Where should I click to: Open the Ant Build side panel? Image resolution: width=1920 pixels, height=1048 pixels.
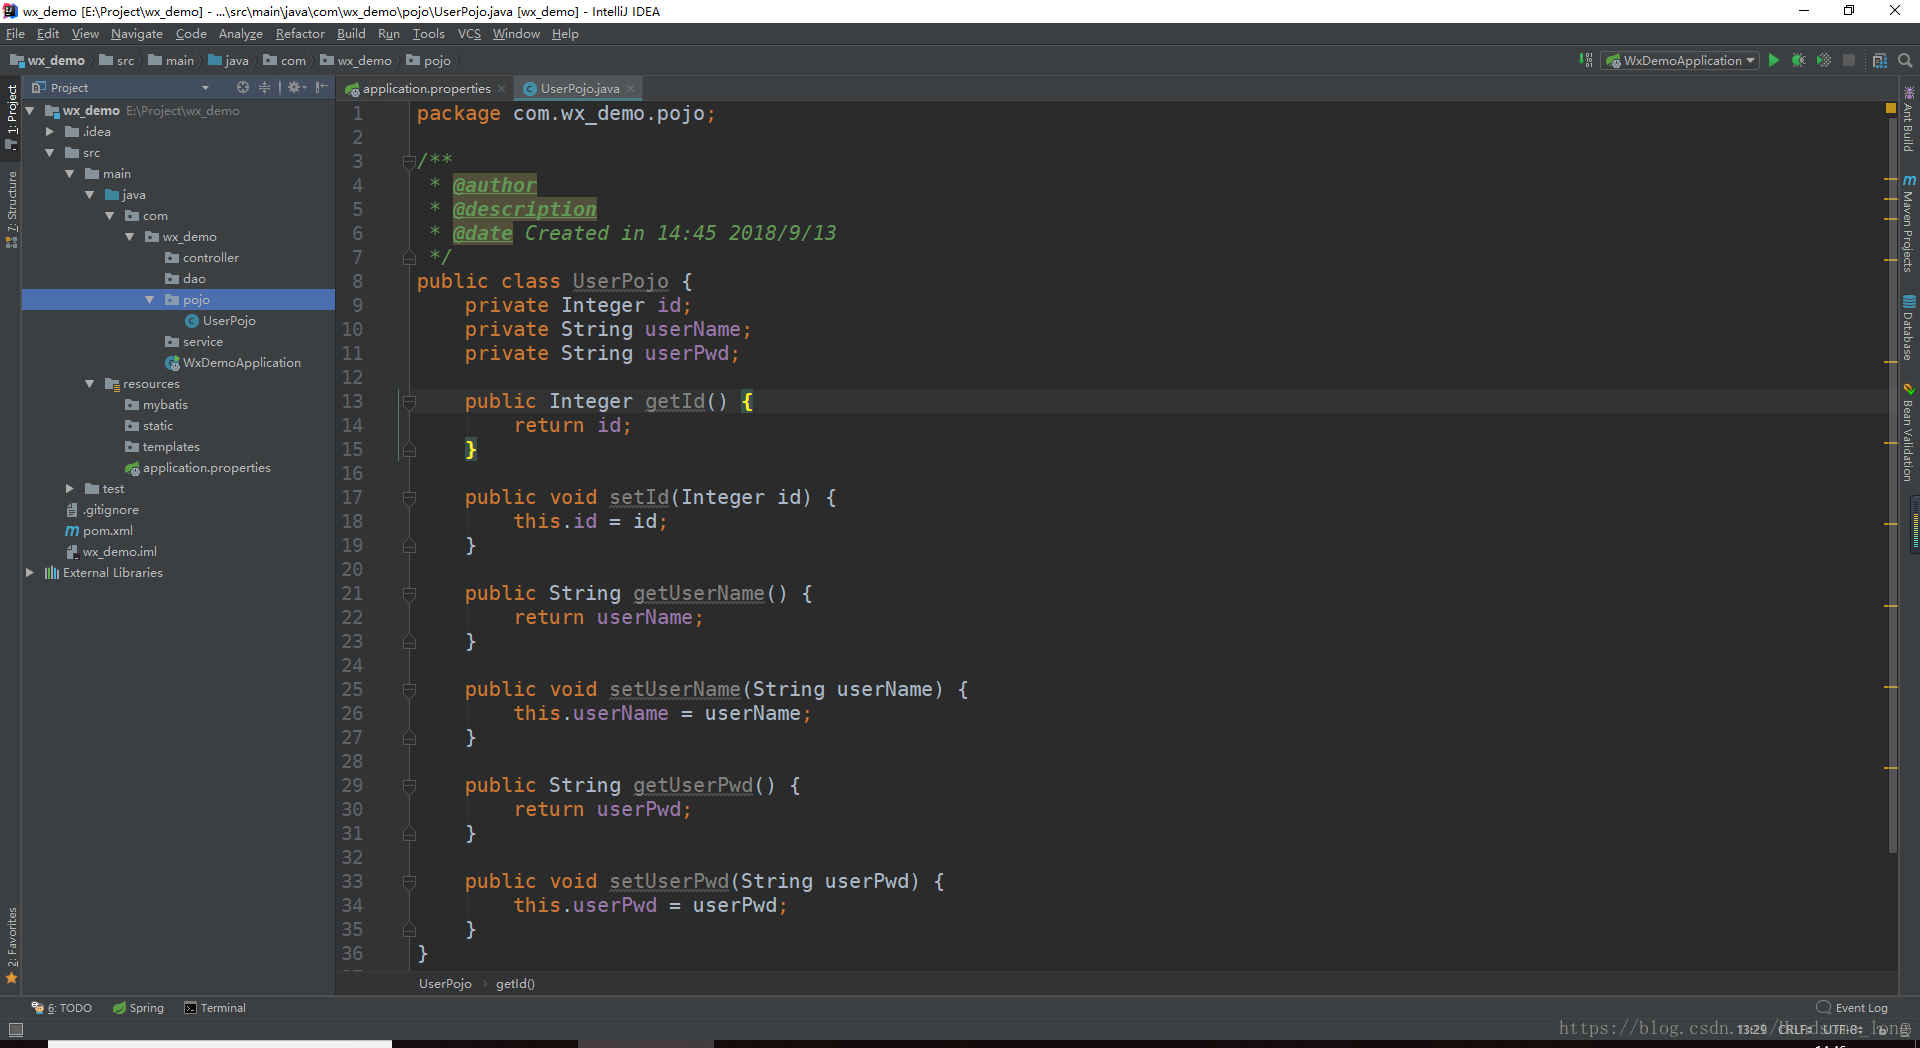point(1908,119)
